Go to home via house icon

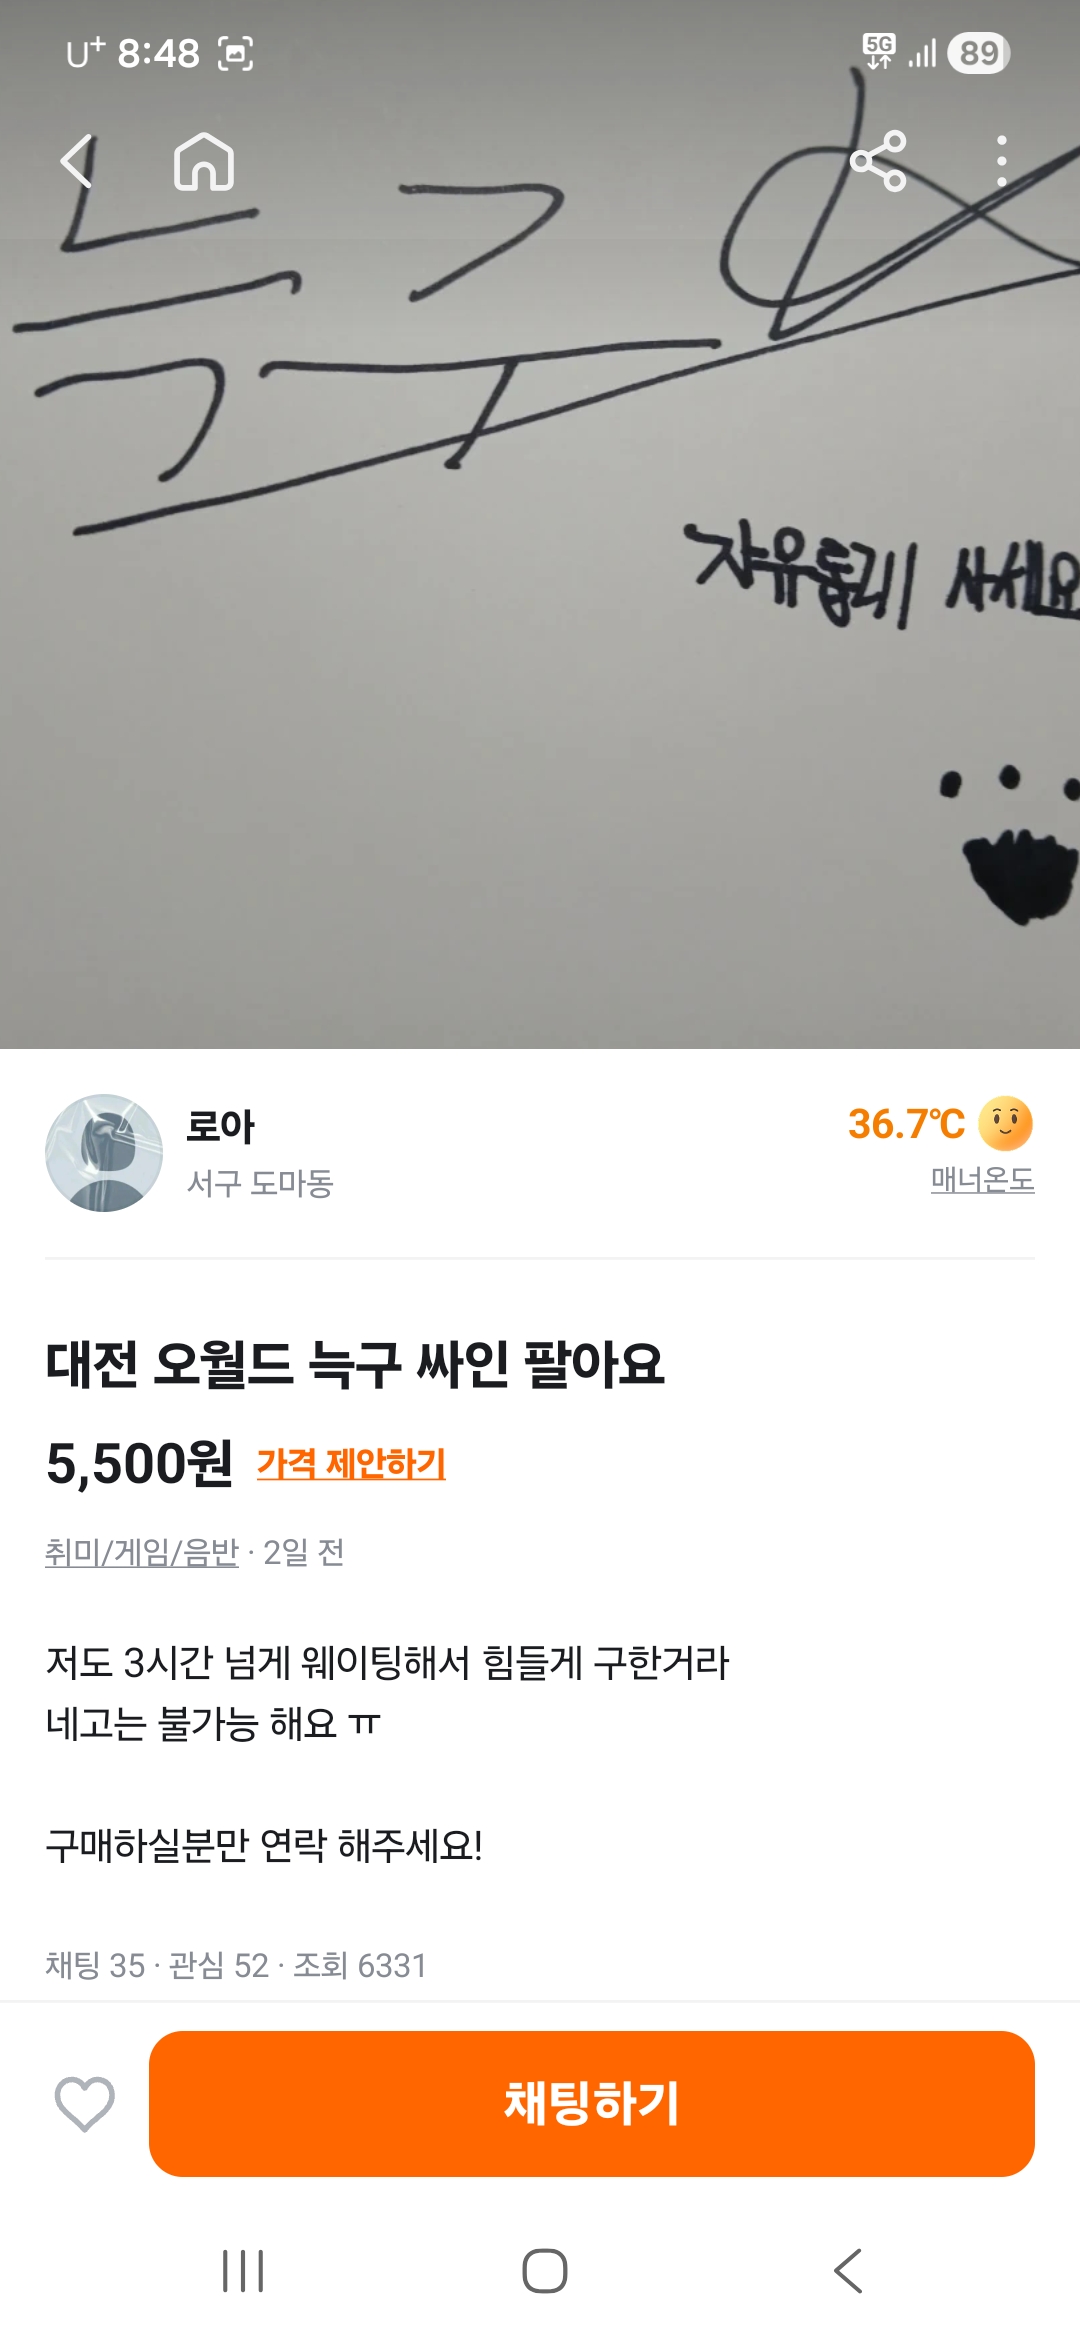(x=204, y=161)
